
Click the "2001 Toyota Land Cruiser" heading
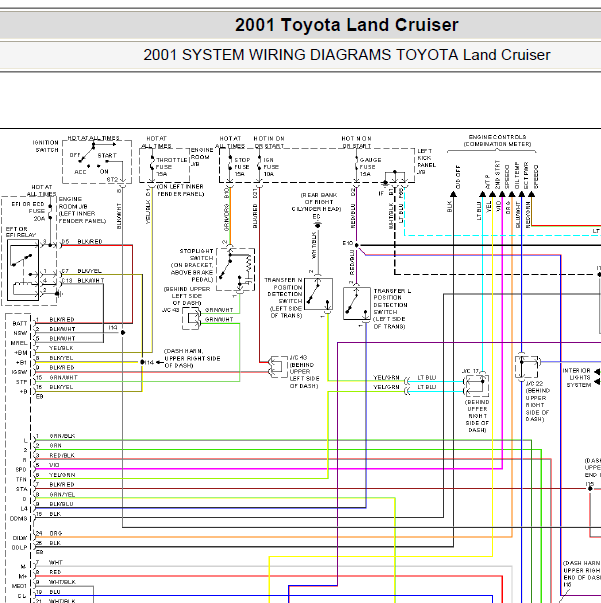(346, 25)
